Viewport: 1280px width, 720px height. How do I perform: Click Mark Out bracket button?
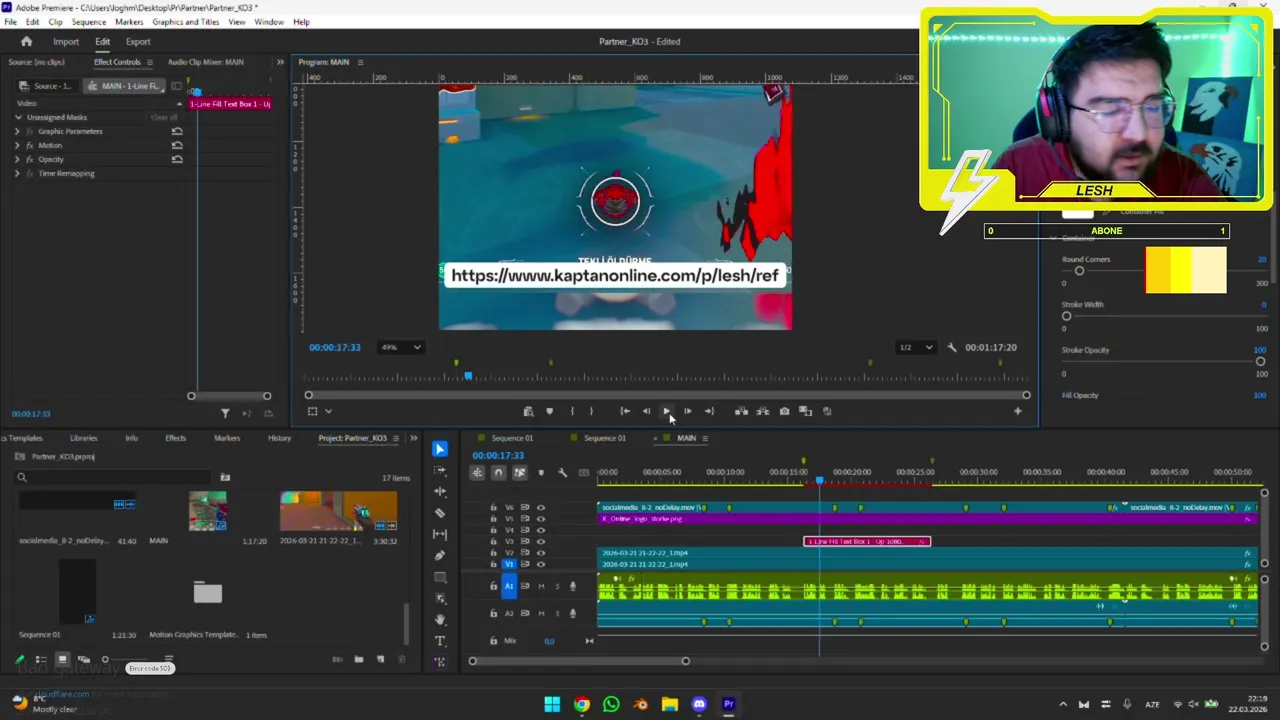[591, 411]
